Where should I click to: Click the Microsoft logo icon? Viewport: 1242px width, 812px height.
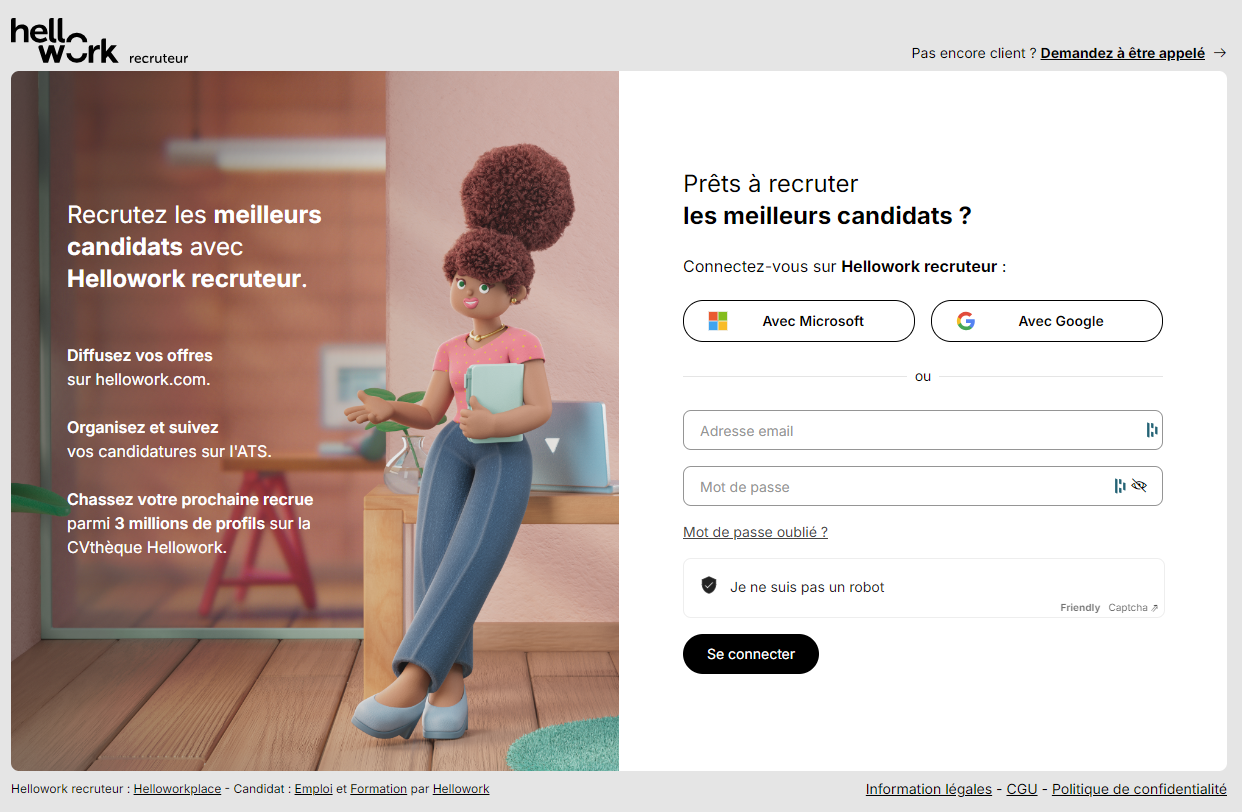click(718, 321)
